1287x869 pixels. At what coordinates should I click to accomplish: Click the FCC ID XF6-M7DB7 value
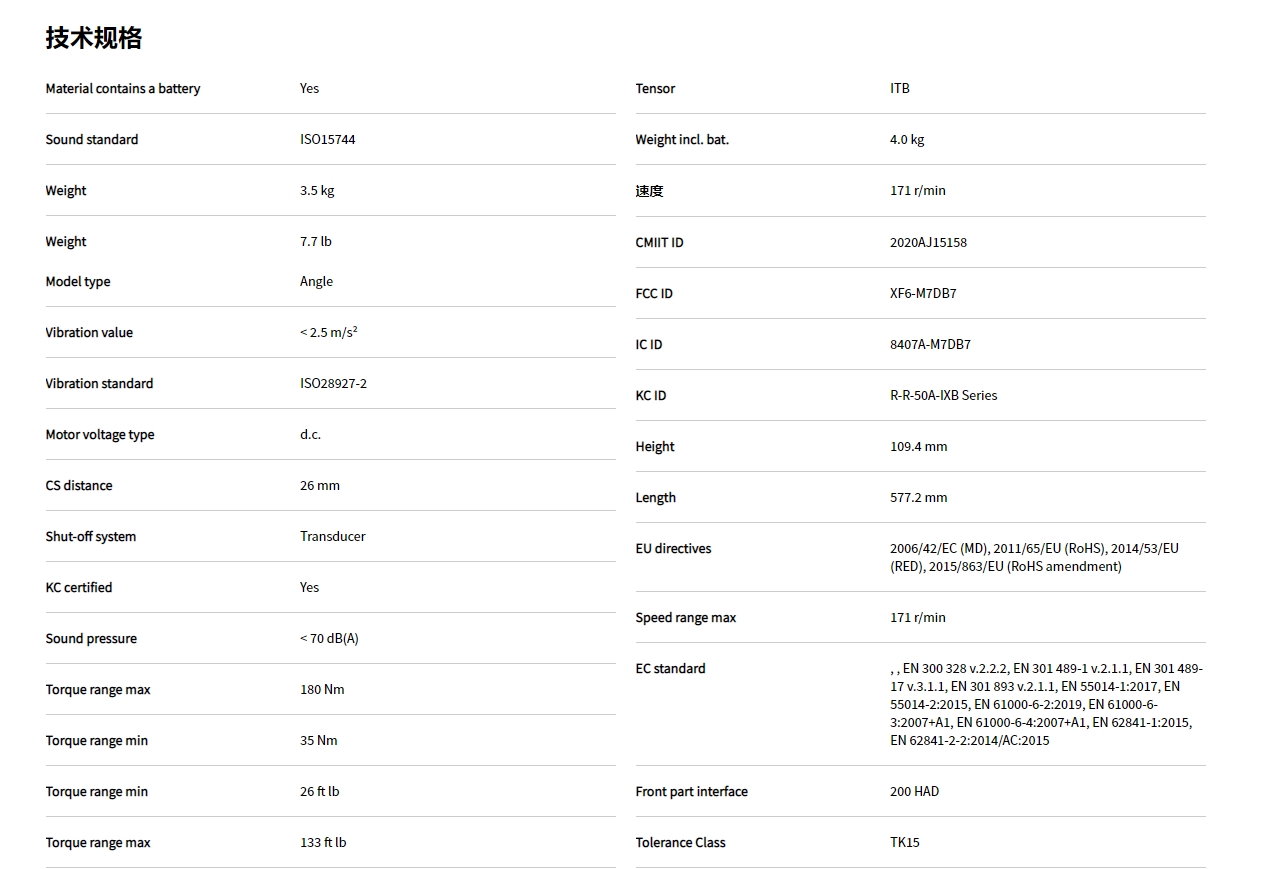pos(923,294)
